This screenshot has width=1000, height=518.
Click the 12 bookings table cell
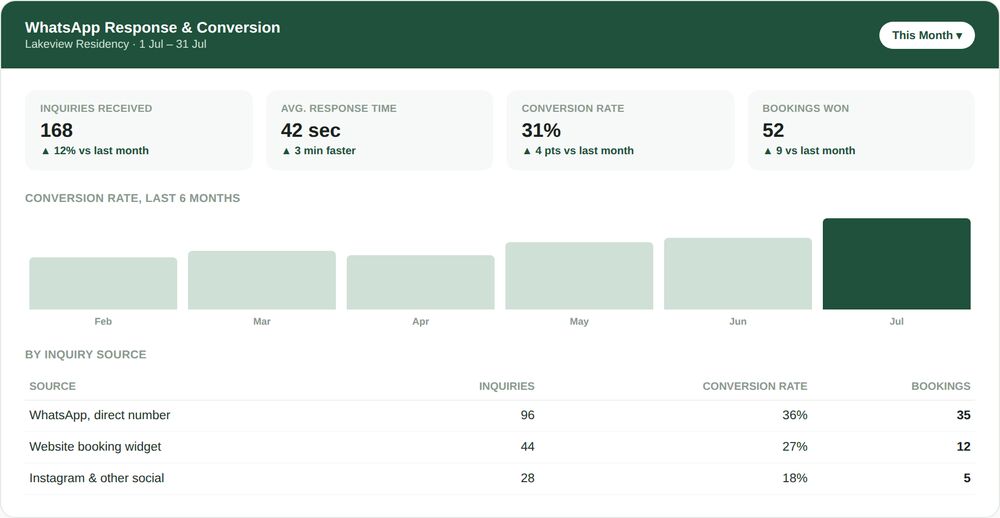point(964,447)
